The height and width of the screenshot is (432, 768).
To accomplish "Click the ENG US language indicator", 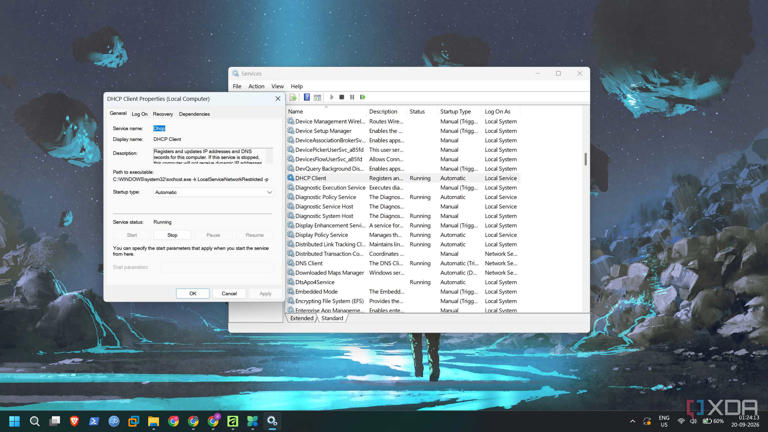I will pyautogui.click(x=664, y=421).
